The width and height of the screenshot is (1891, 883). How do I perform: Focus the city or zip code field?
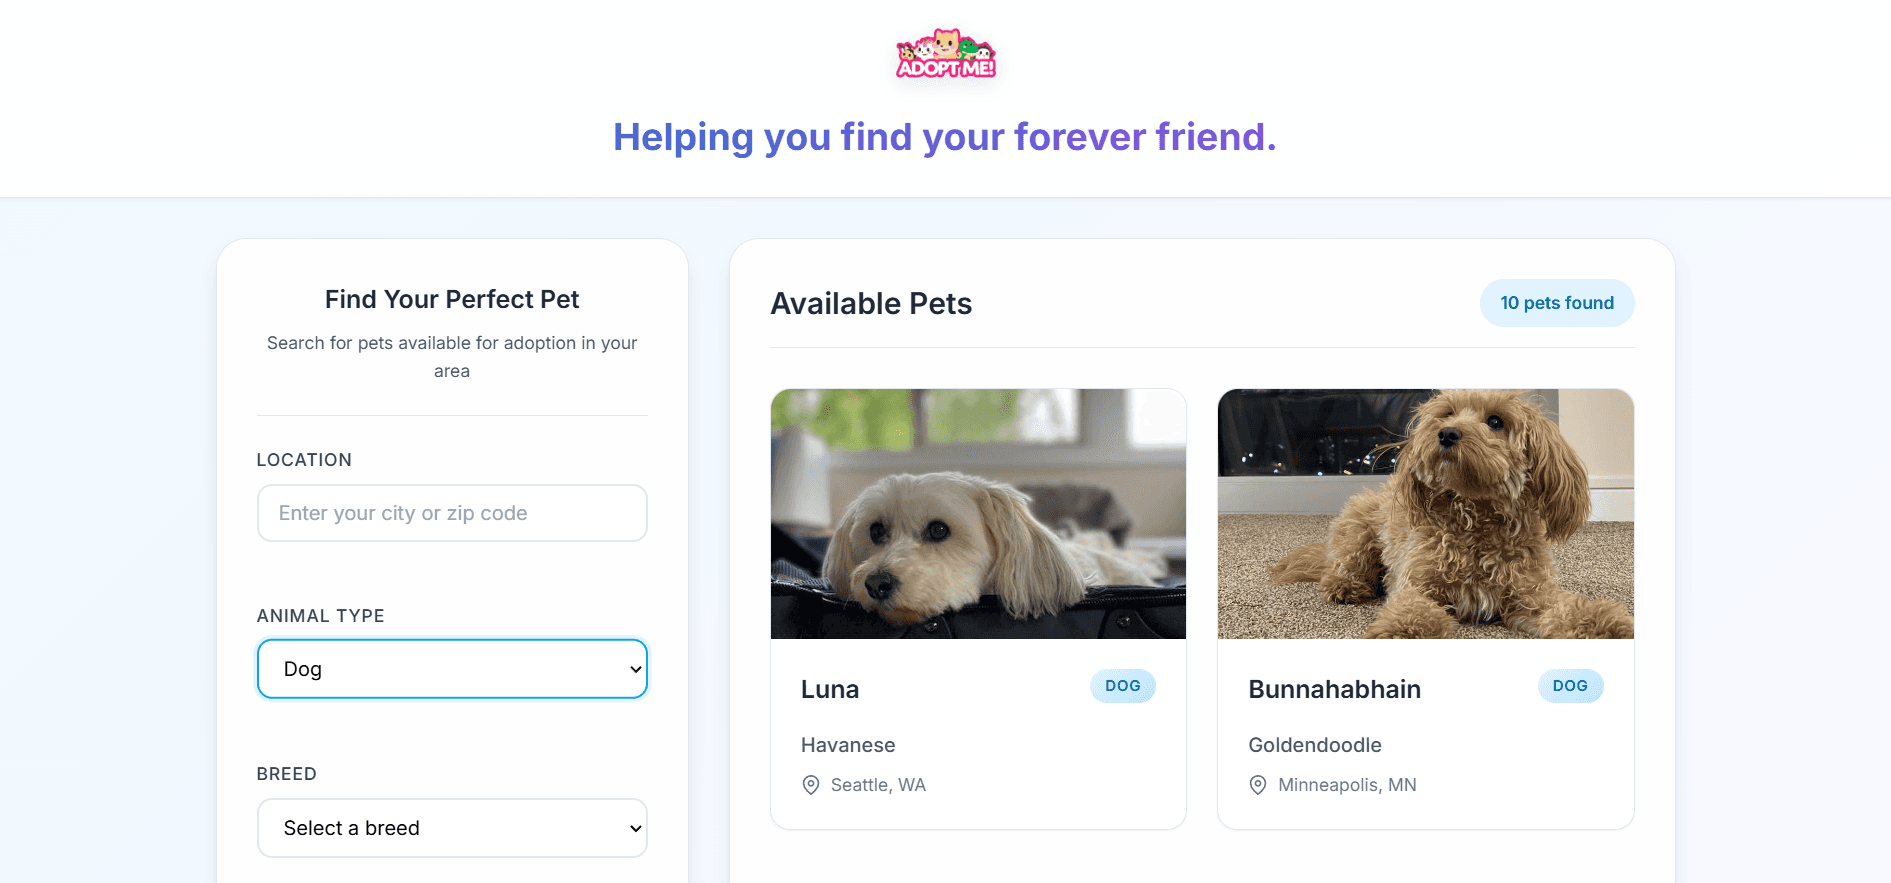coord(451,513)
